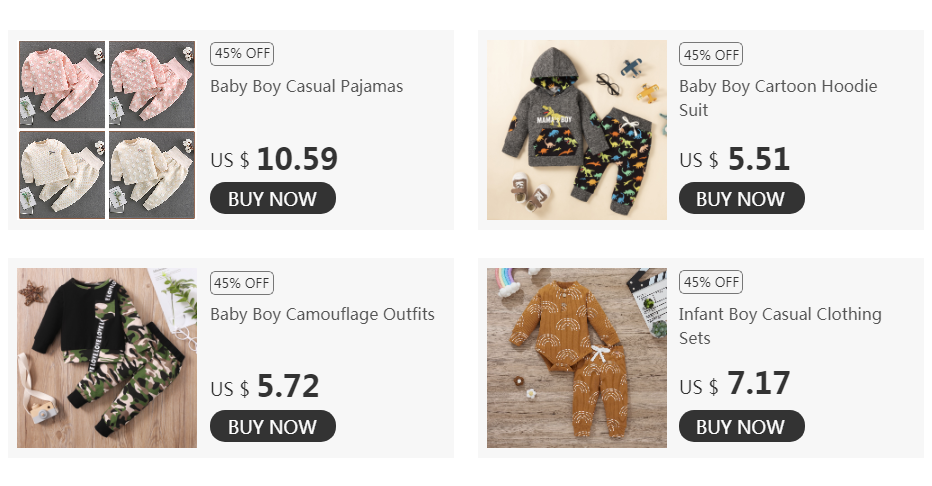The height and width of the screenshot is (486, 932).
Task: Buy the Baby Boy Camouflage Outfits now
Action: coord(272,427)
